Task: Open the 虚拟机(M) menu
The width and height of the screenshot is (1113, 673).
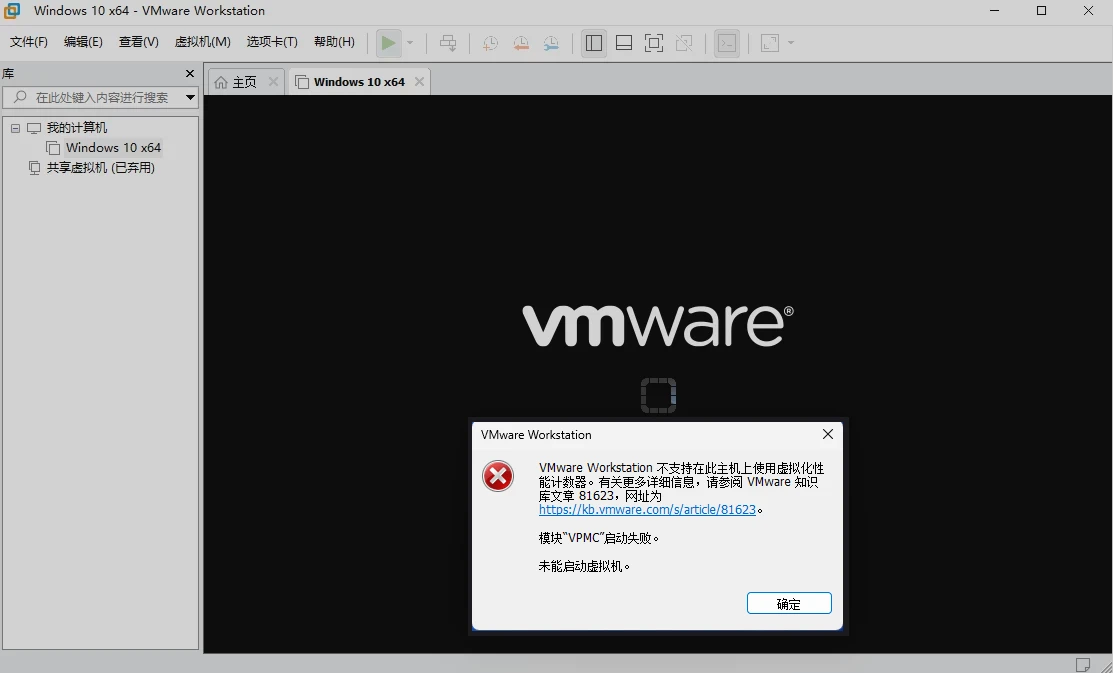Action: [202, 42]
